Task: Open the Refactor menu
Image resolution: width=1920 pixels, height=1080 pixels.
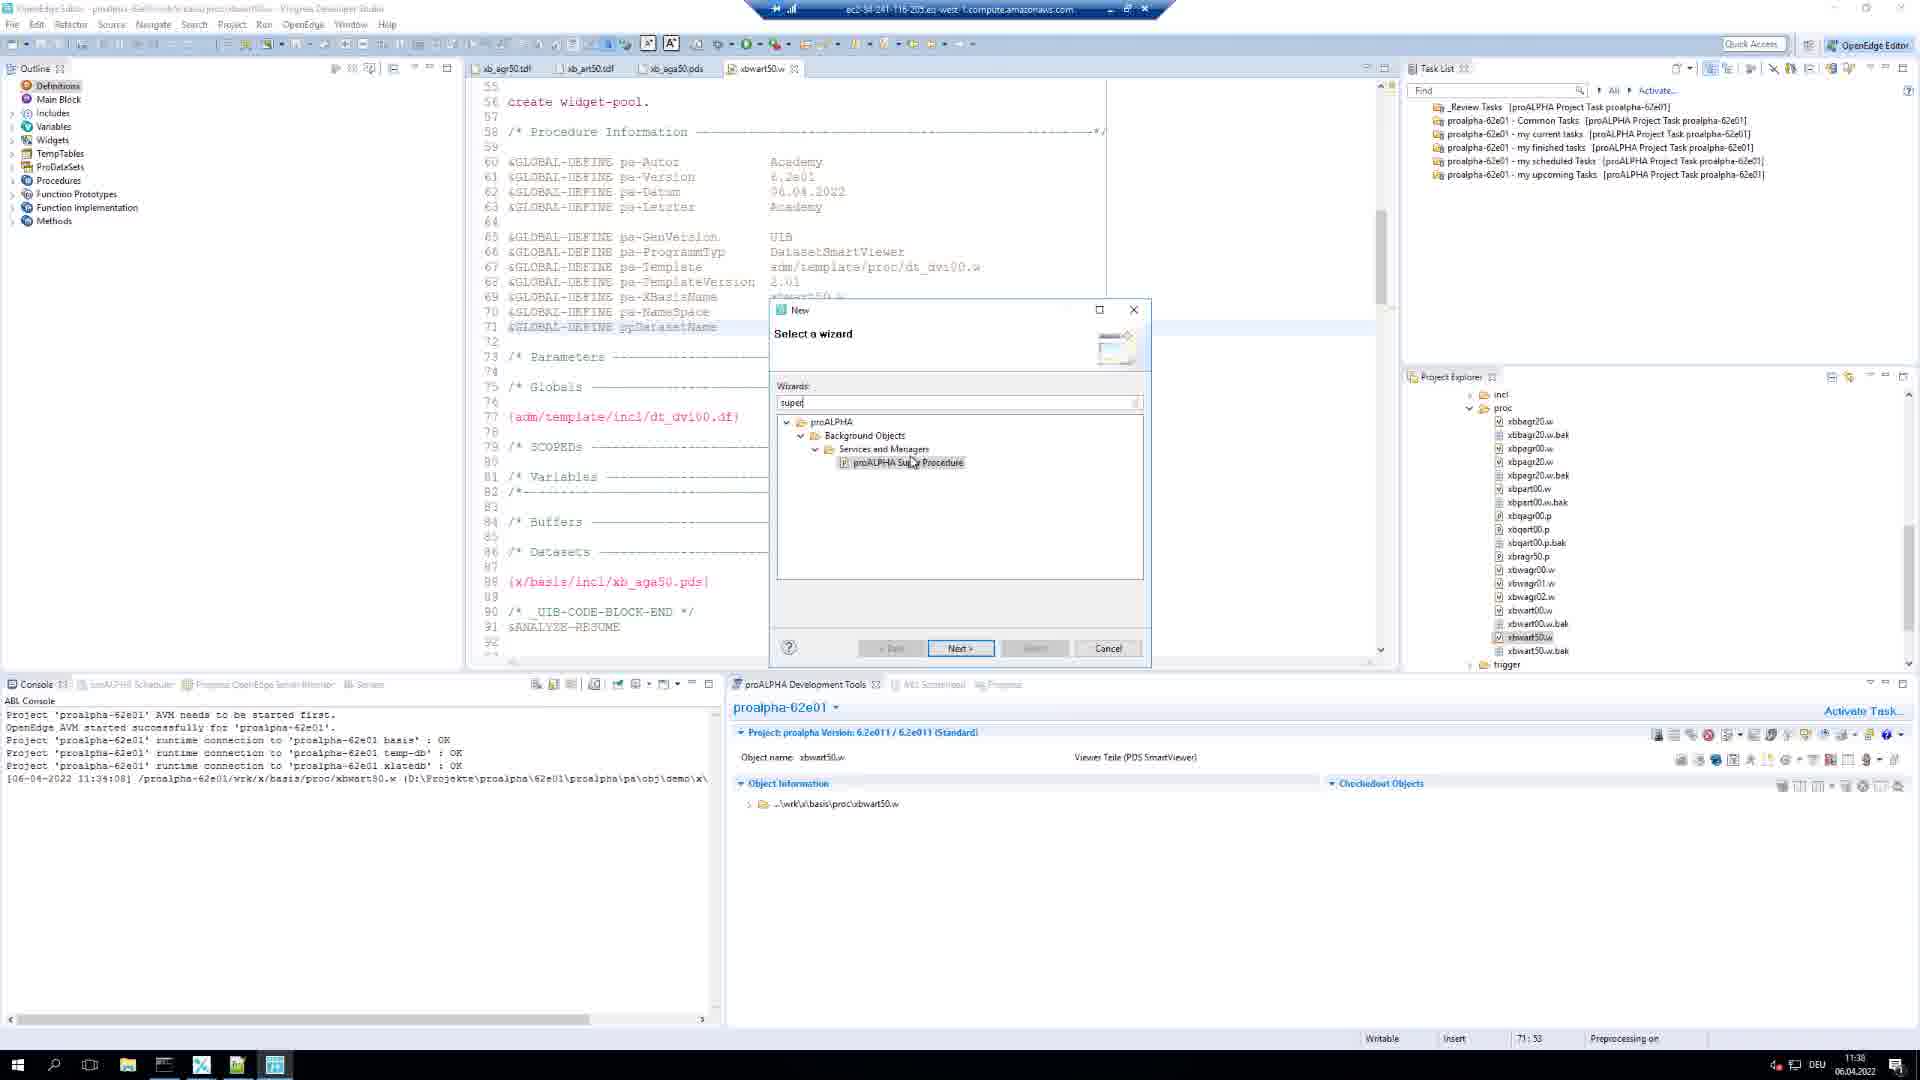Action: [x=70, y=24]
